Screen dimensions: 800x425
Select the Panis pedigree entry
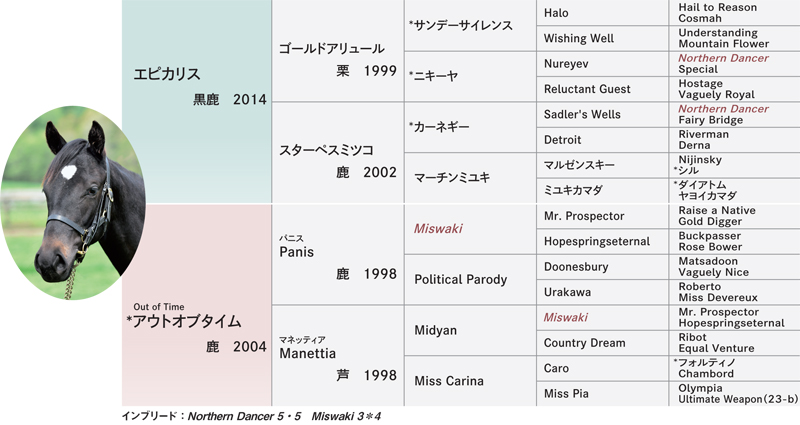(338, 255)
